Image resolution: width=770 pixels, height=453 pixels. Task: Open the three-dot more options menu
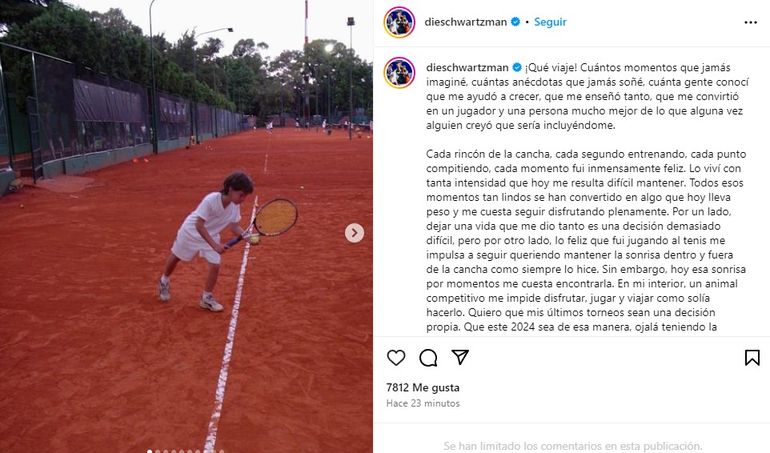750,23
